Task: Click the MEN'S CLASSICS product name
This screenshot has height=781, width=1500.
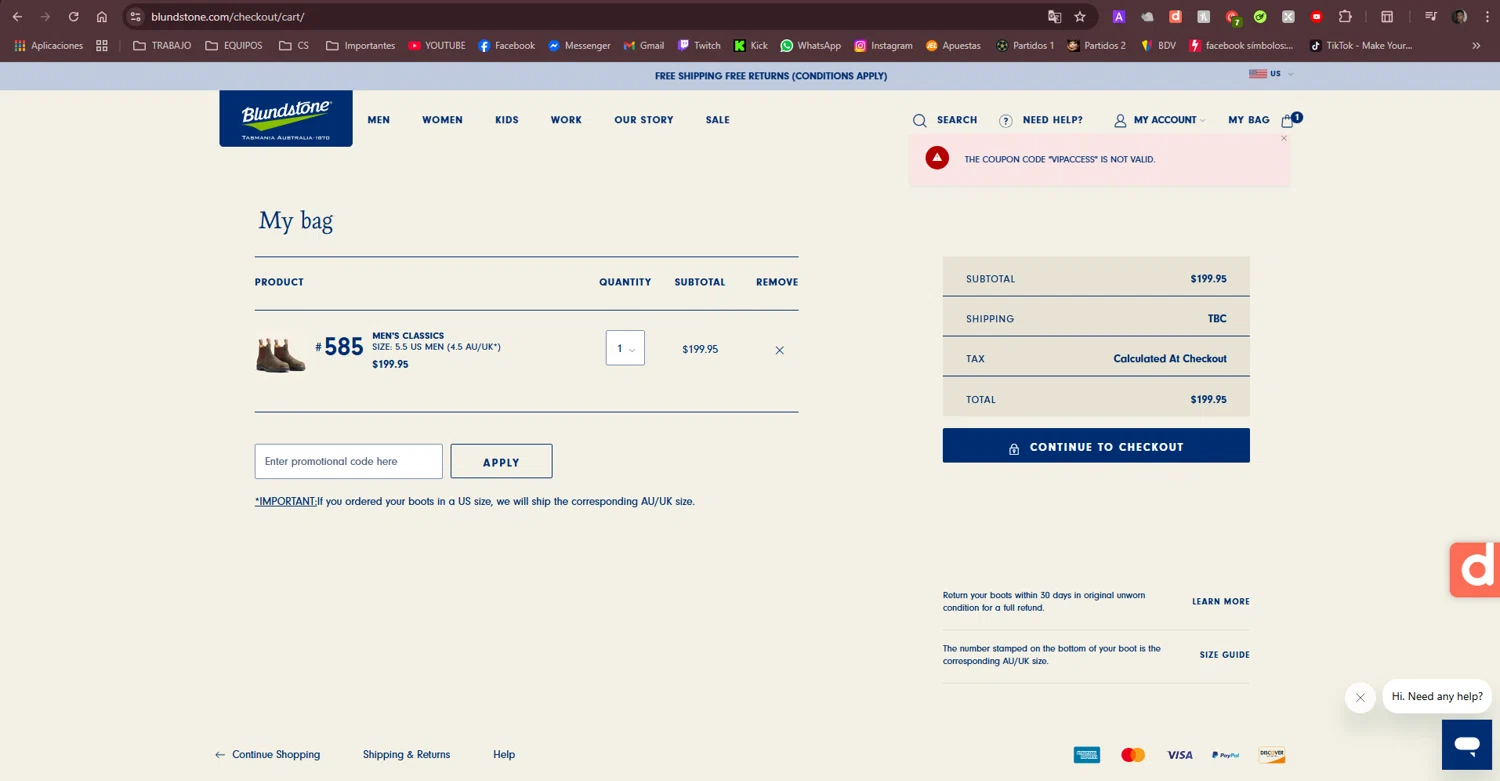Action: [x=408, y=336]
